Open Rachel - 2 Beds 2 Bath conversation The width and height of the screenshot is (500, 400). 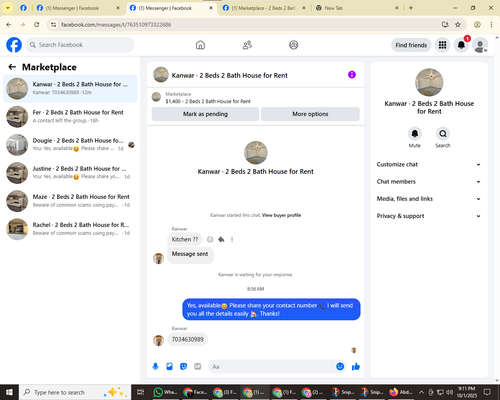[x=70, y=229]
